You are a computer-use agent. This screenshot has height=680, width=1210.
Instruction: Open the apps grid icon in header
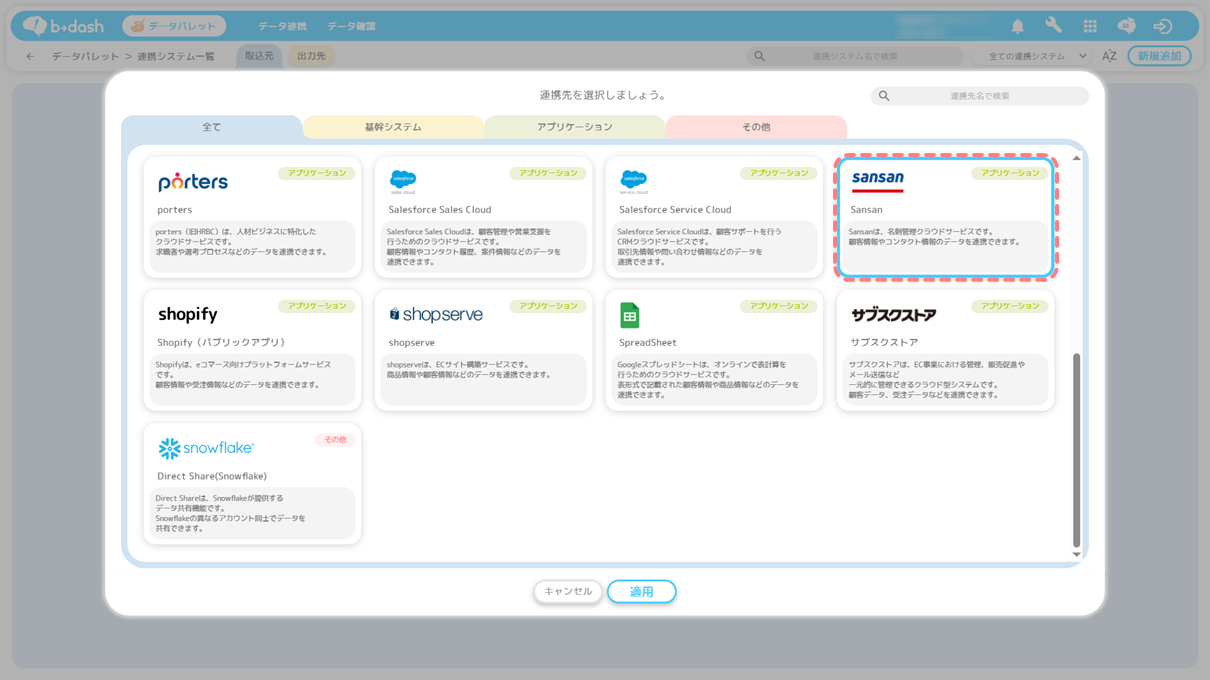point(1090,26)
